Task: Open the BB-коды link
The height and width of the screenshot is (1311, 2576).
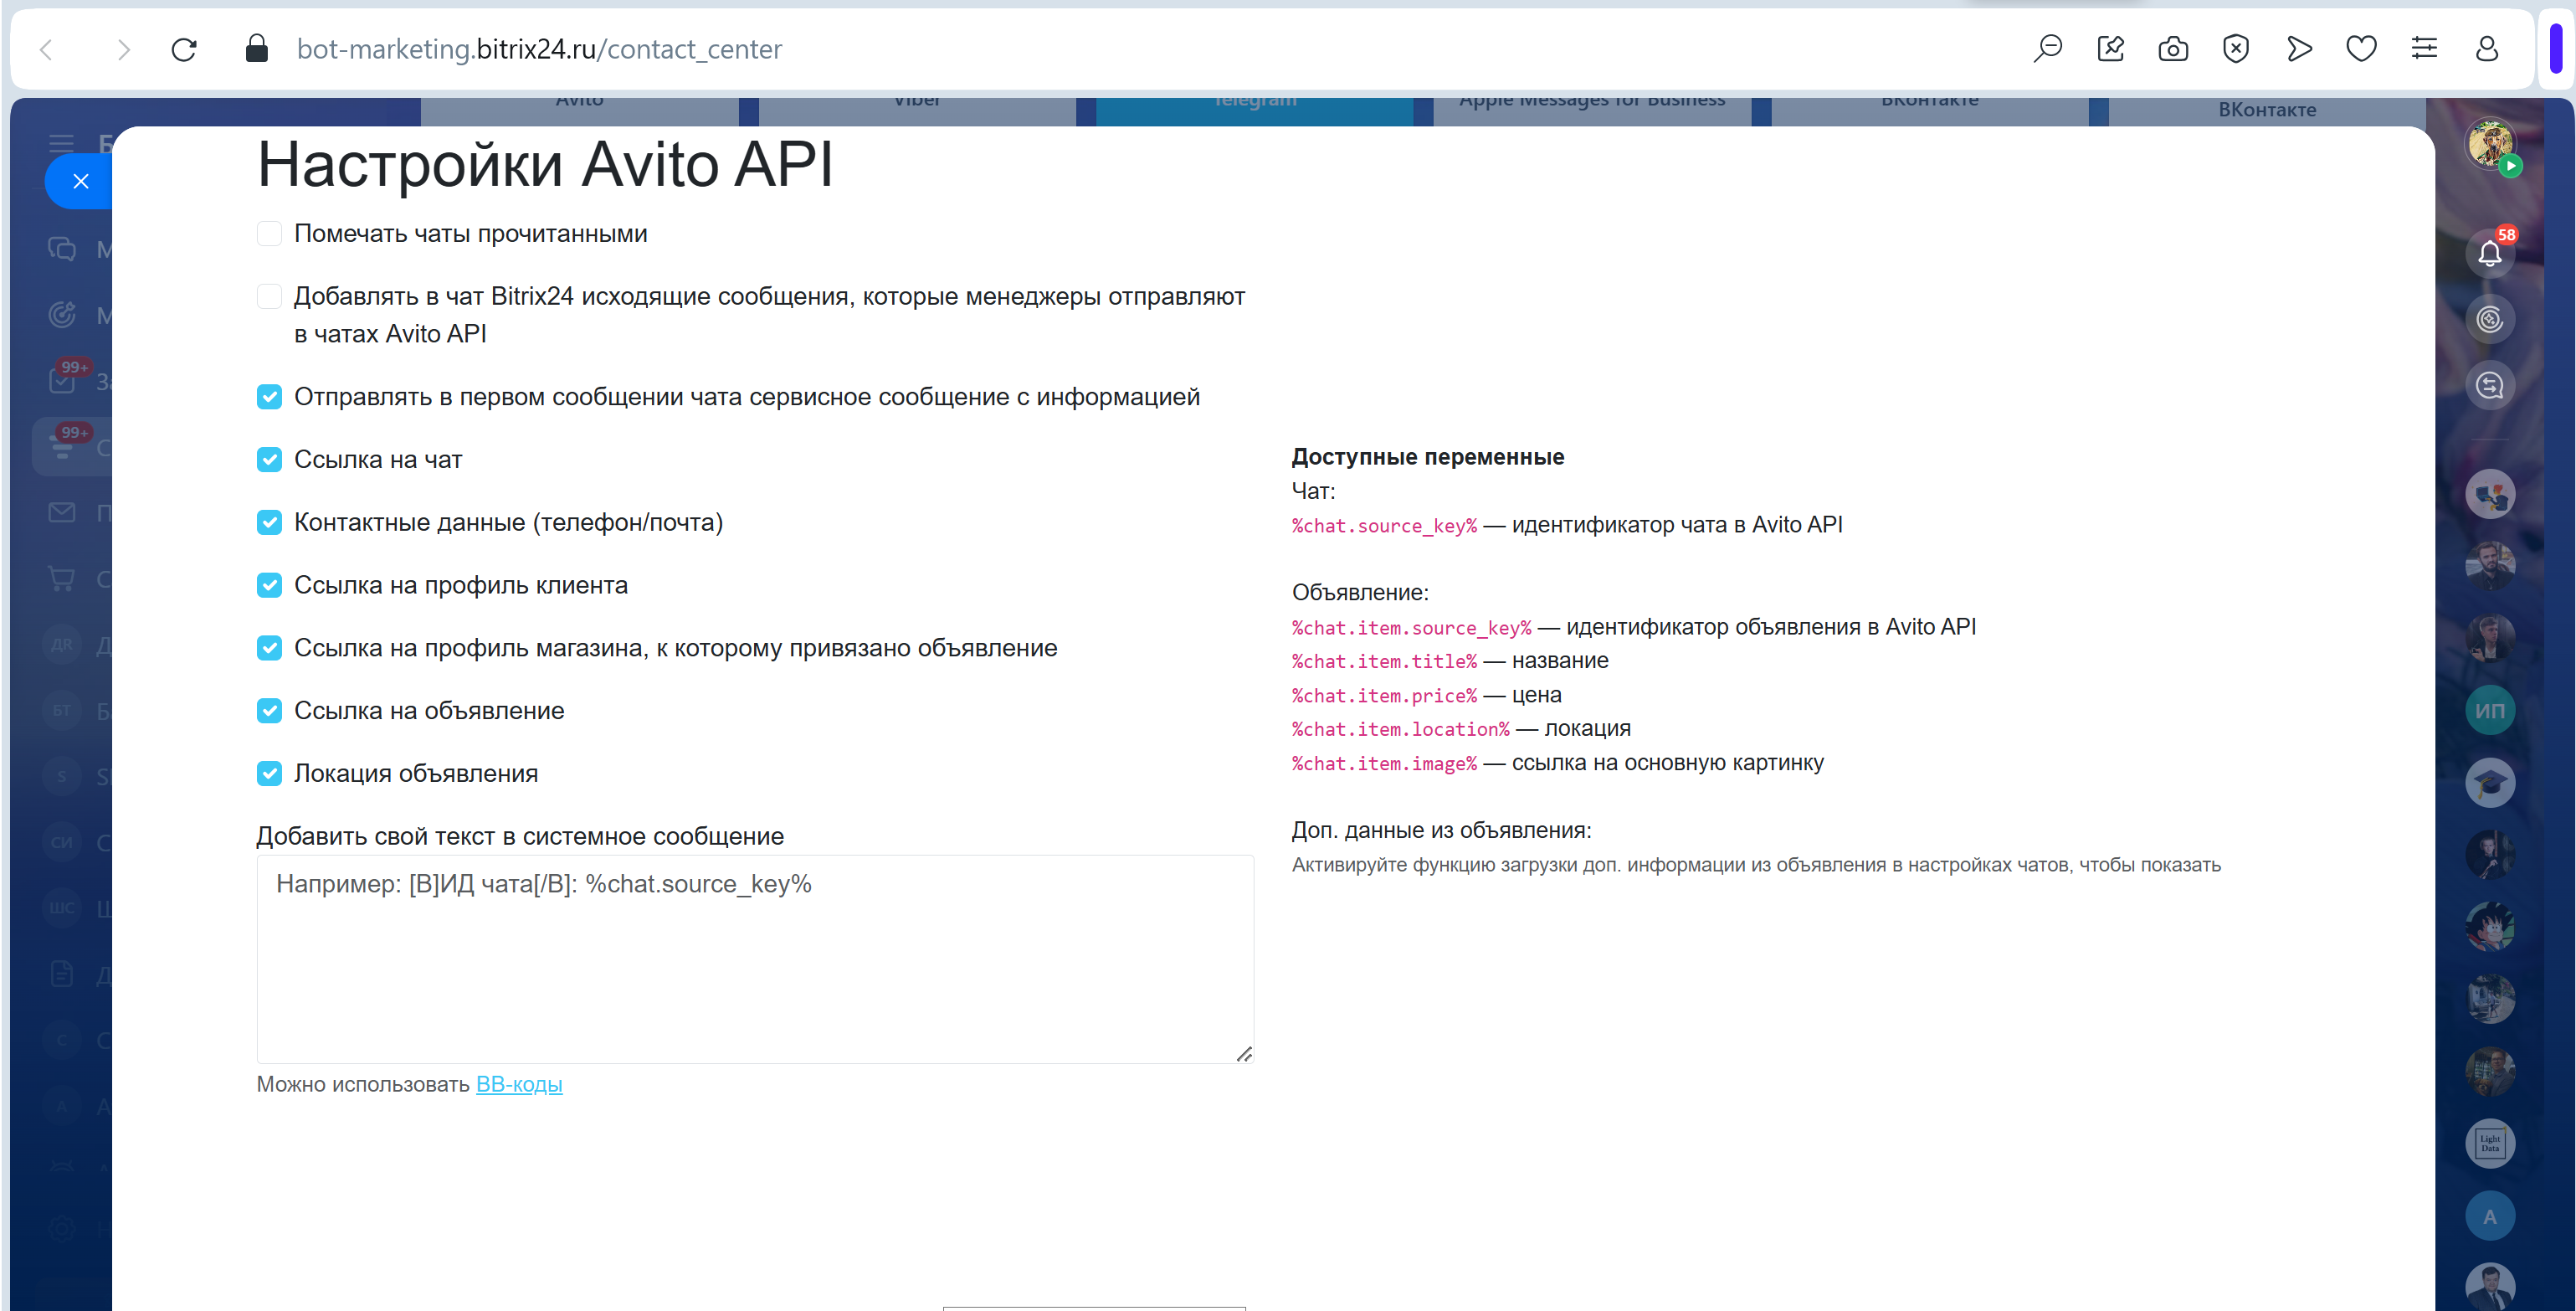Action: point(519,1085)
